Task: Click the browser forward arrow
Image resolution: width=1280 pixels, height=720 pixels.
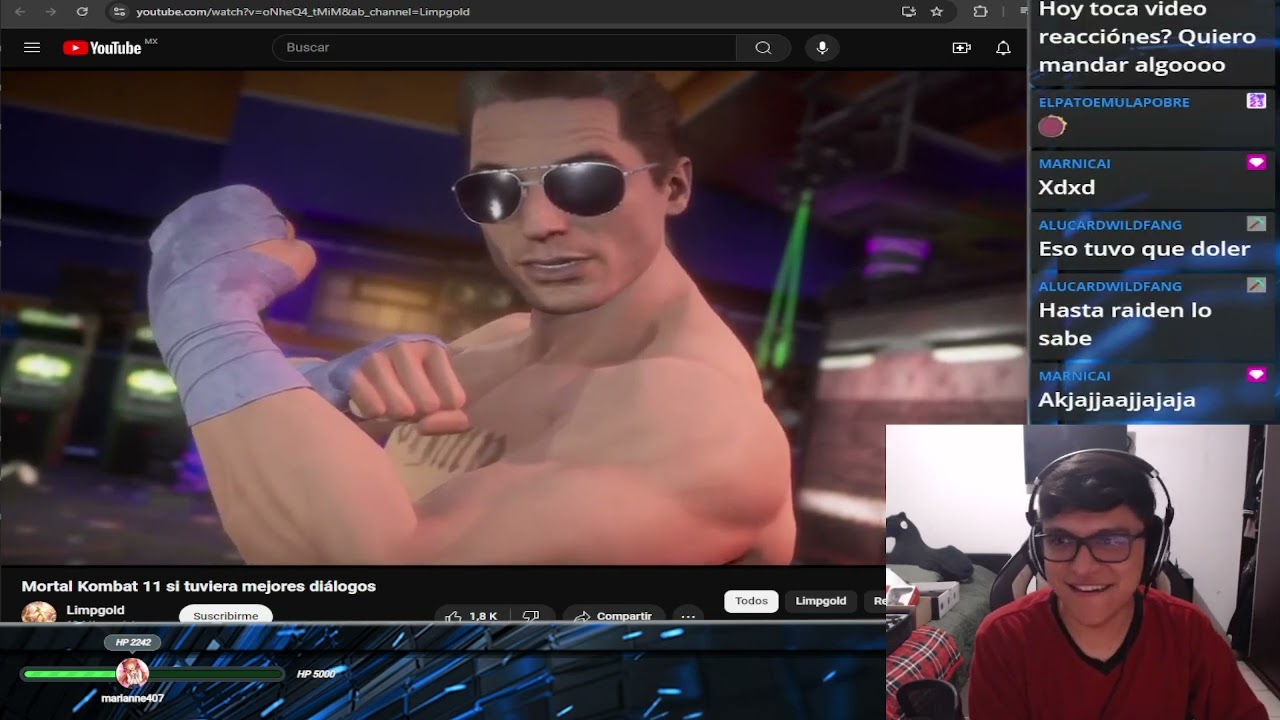Action: coord(50,11)
